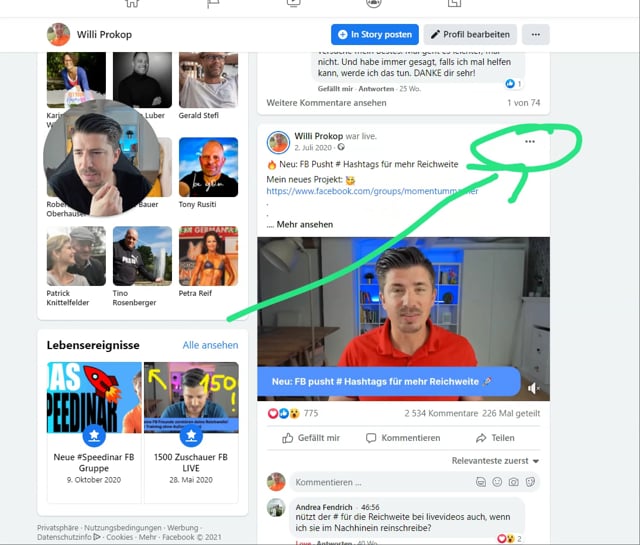Insert an emoji via the smiley icon
The width and height of the screenshot is (640, 545).
tap(497, 482)
